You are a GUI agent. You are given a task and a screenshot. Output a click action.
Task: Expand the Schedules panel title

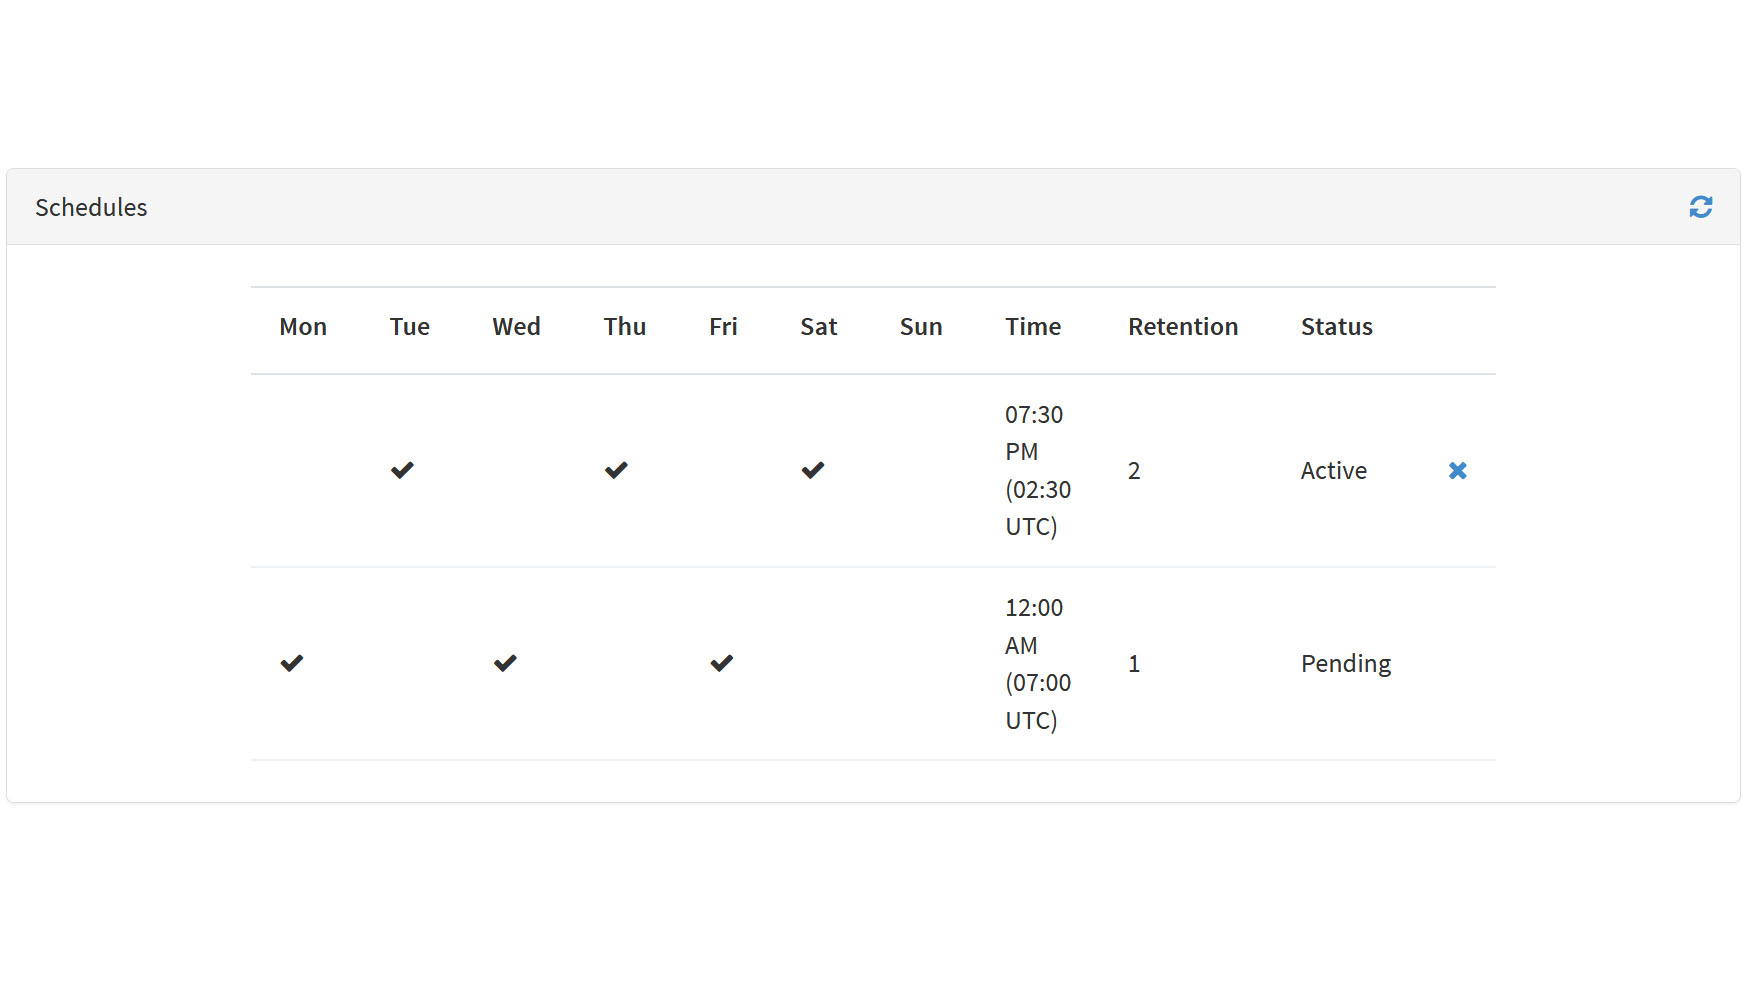(91, 207)
